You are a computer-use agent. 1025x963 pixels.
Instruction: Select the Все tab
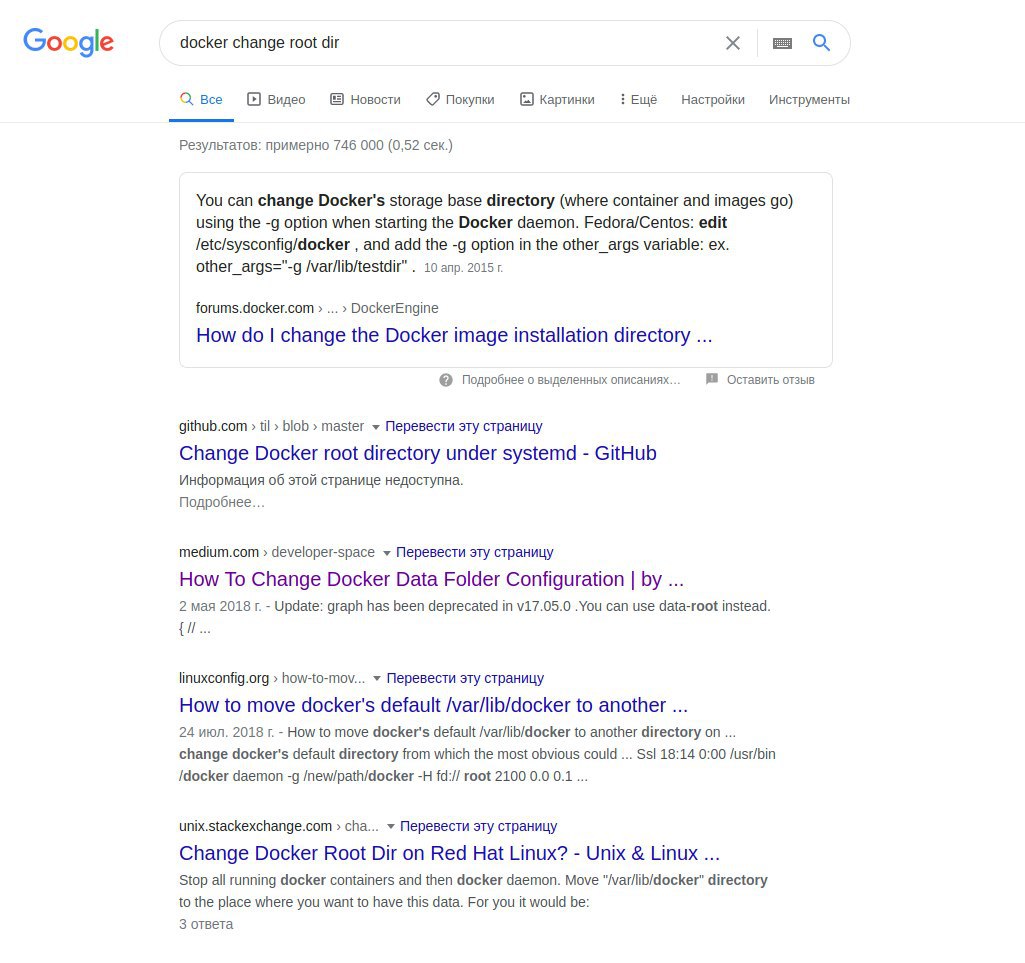pos(201,99)
